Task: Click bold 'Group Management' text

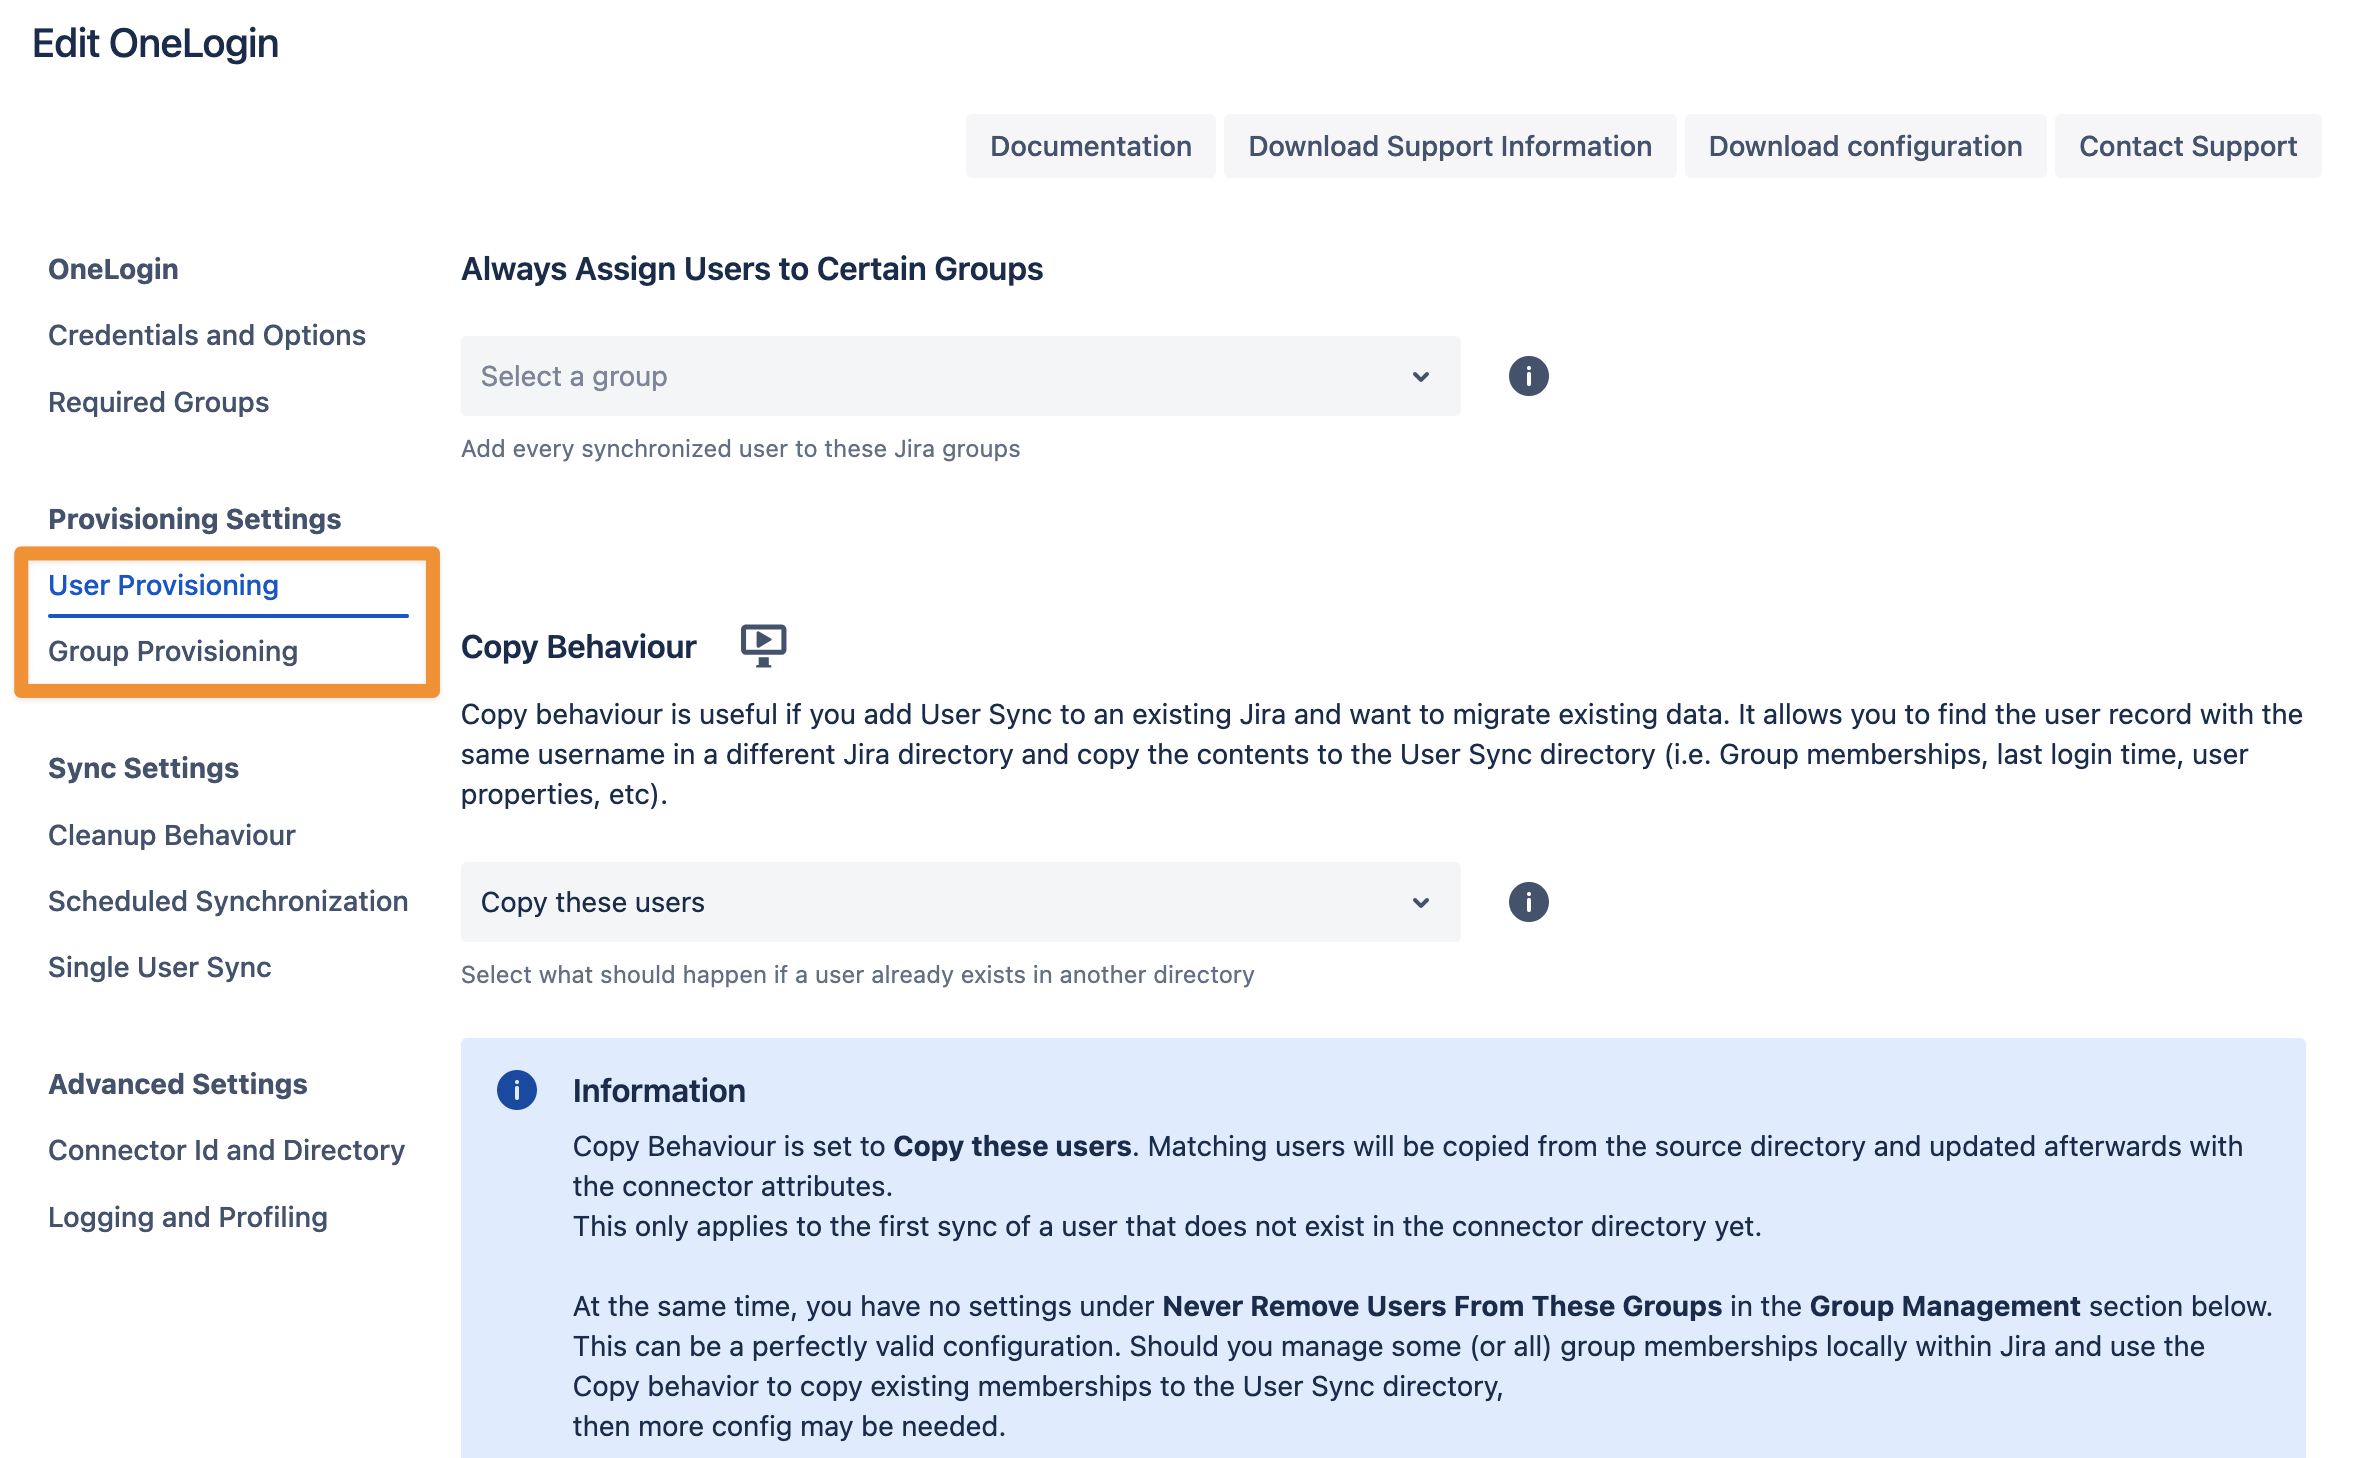Action: point(1945,1306)
